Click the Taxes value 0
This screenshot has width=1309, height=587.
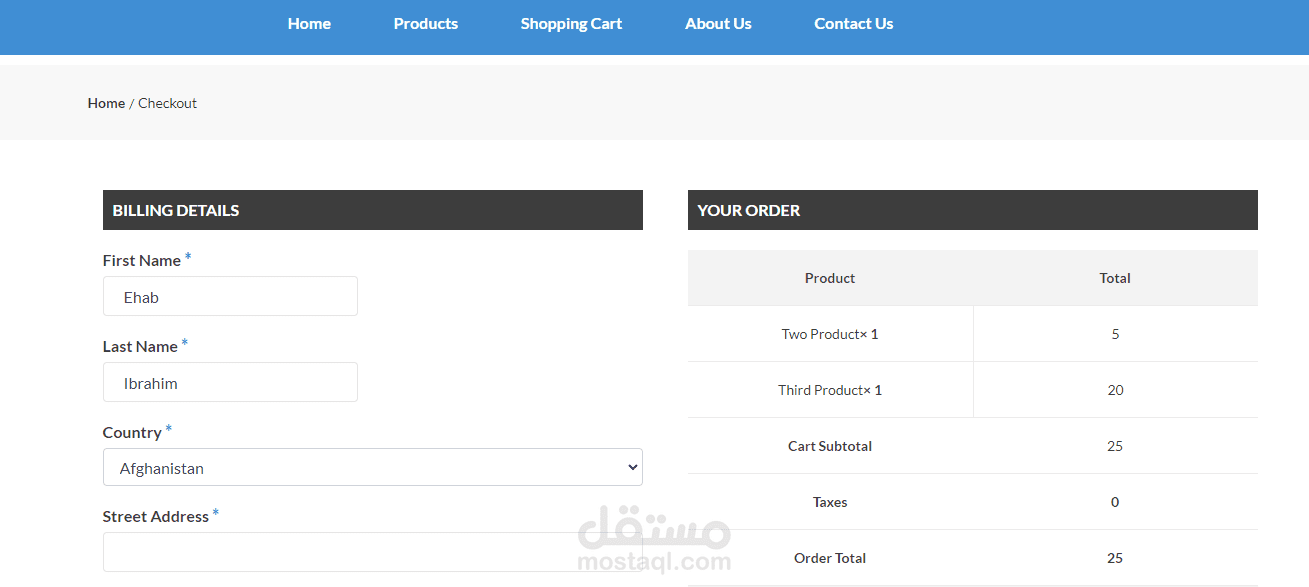pos(1115,502)
